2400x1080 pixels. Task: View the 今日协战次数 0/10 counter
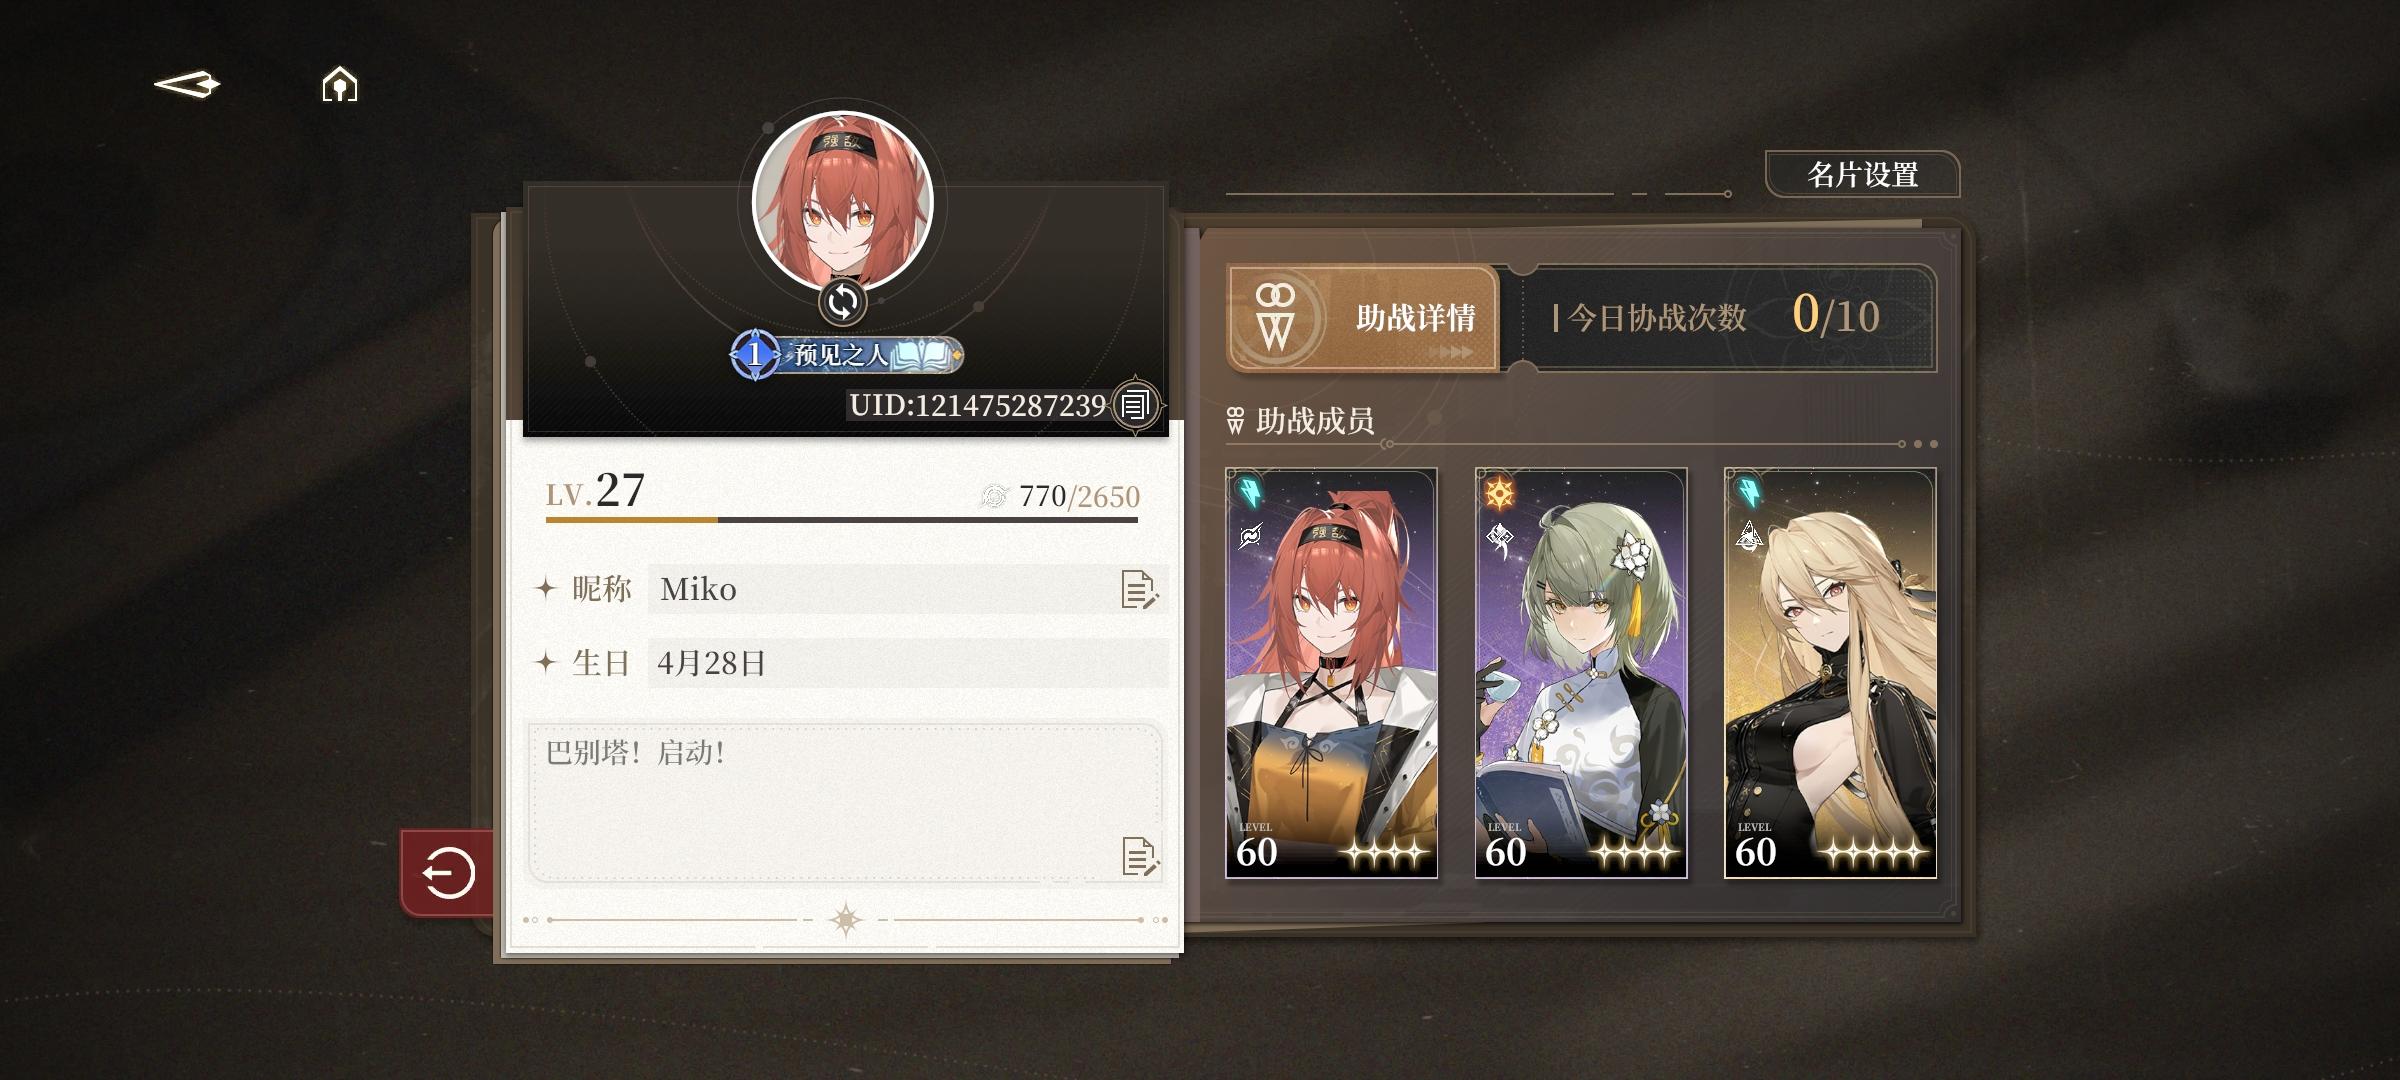click(x=1728, y=318)
